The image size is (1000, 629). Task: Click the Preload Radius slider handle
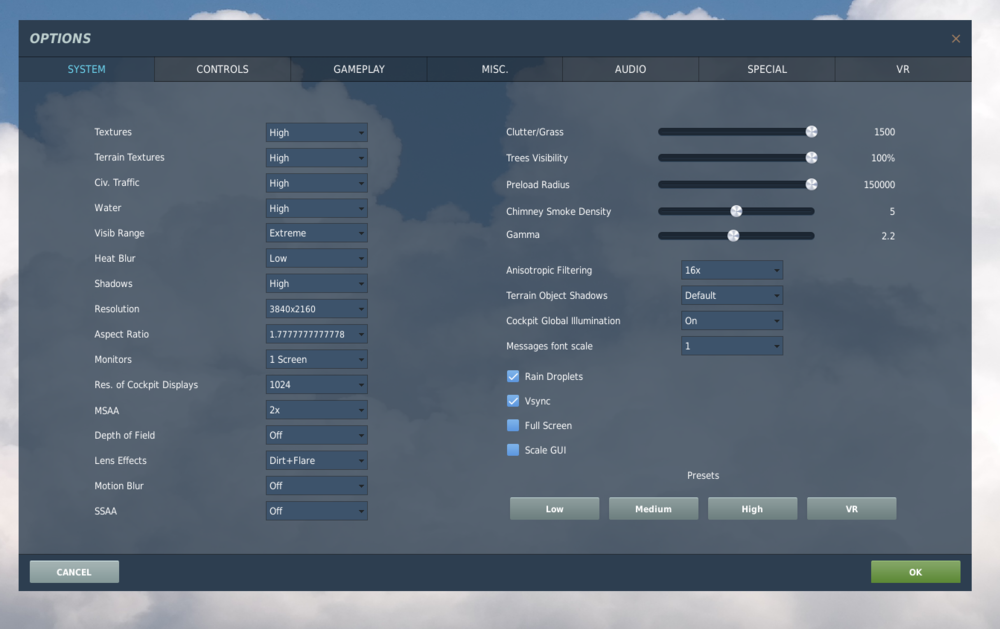tap(811, 184)
